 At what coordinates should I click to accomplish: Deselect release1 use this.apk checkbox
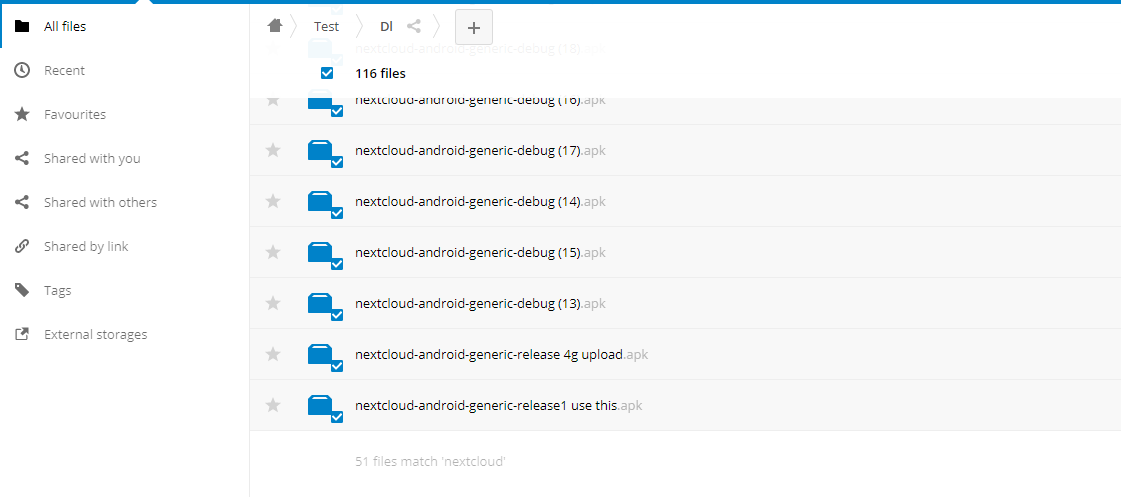337,417
